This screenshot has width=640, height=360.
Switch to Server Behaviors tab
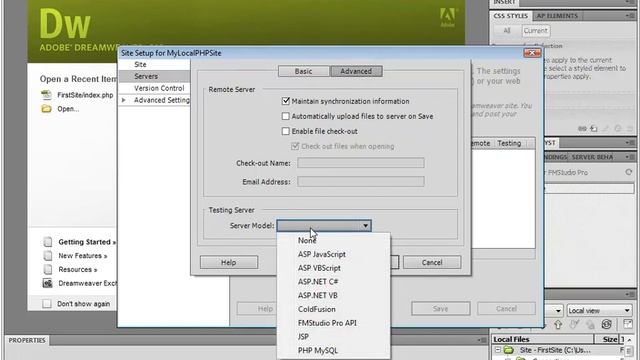pyautogui.click(x=592, y=157)
